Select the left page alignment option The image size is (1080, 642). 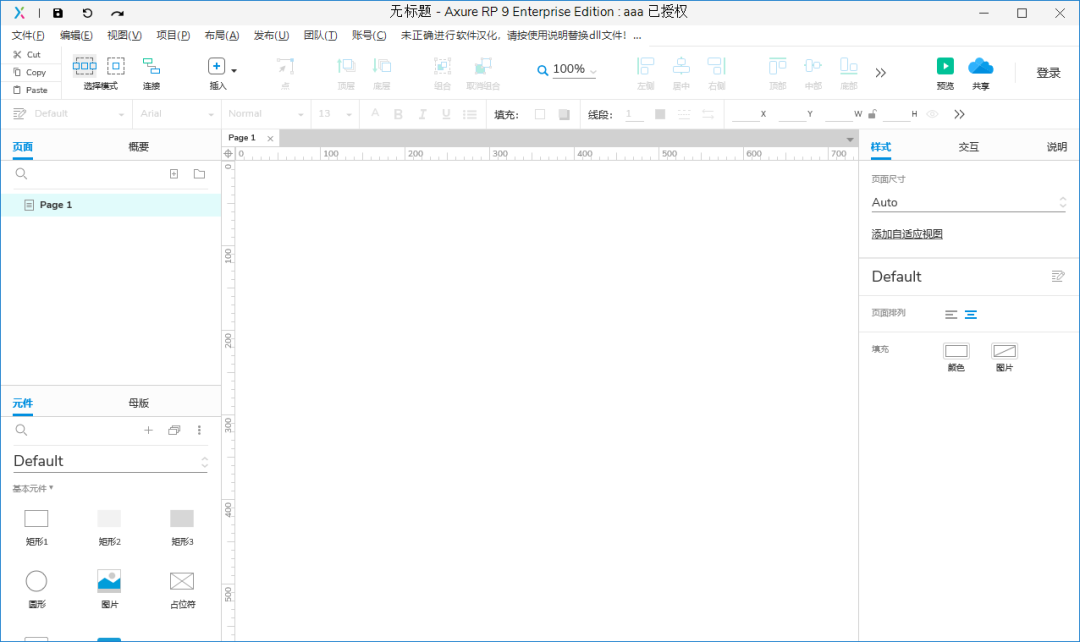tap(951, 315)
